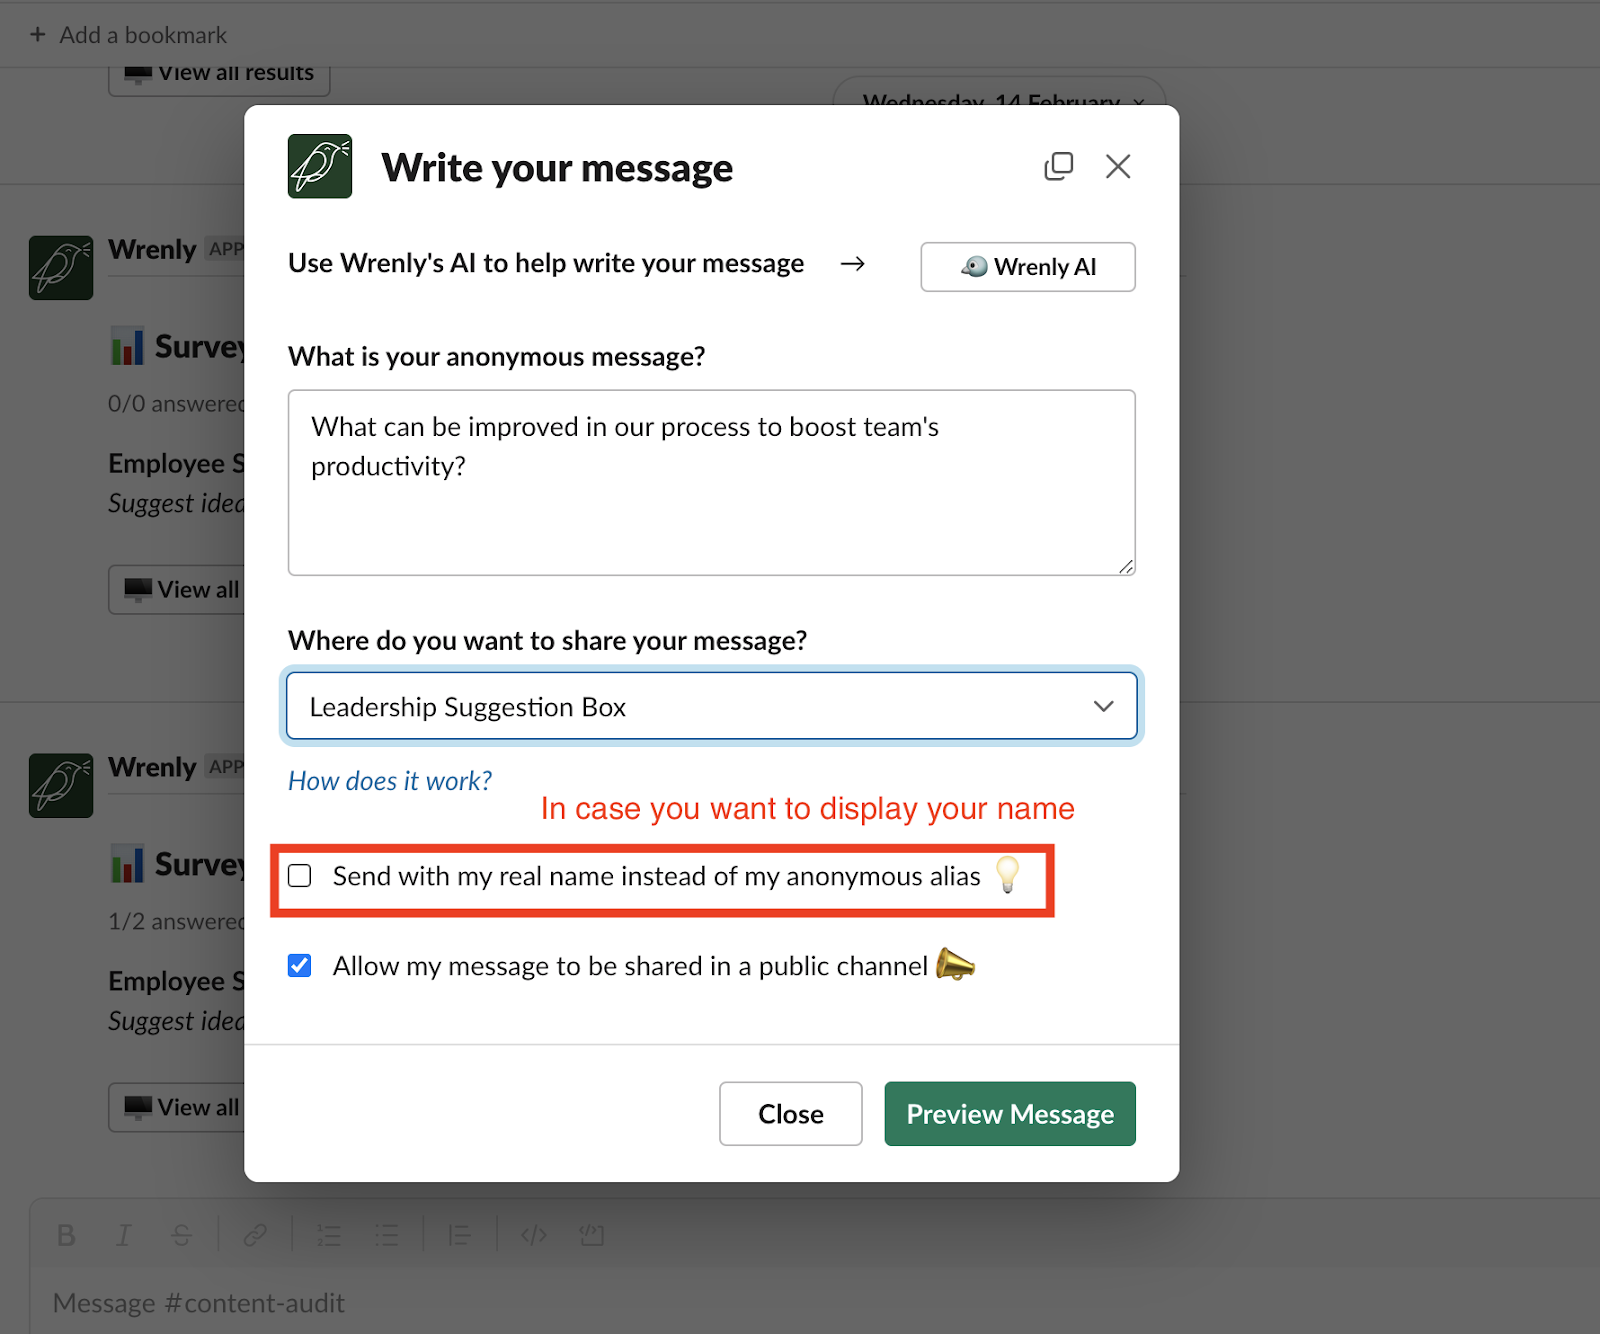
Task: Toggle bold formatting in message composer
Action: point(66,1236)
